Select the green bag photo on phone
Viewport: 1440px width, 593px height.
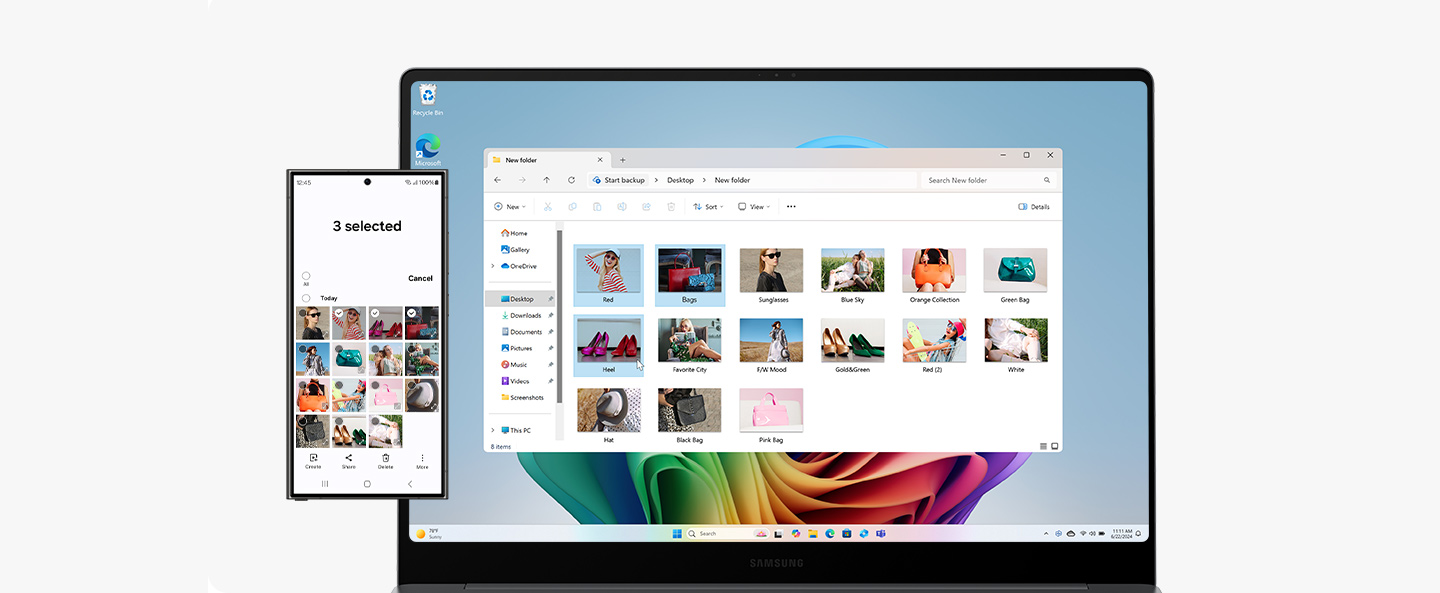349,360
